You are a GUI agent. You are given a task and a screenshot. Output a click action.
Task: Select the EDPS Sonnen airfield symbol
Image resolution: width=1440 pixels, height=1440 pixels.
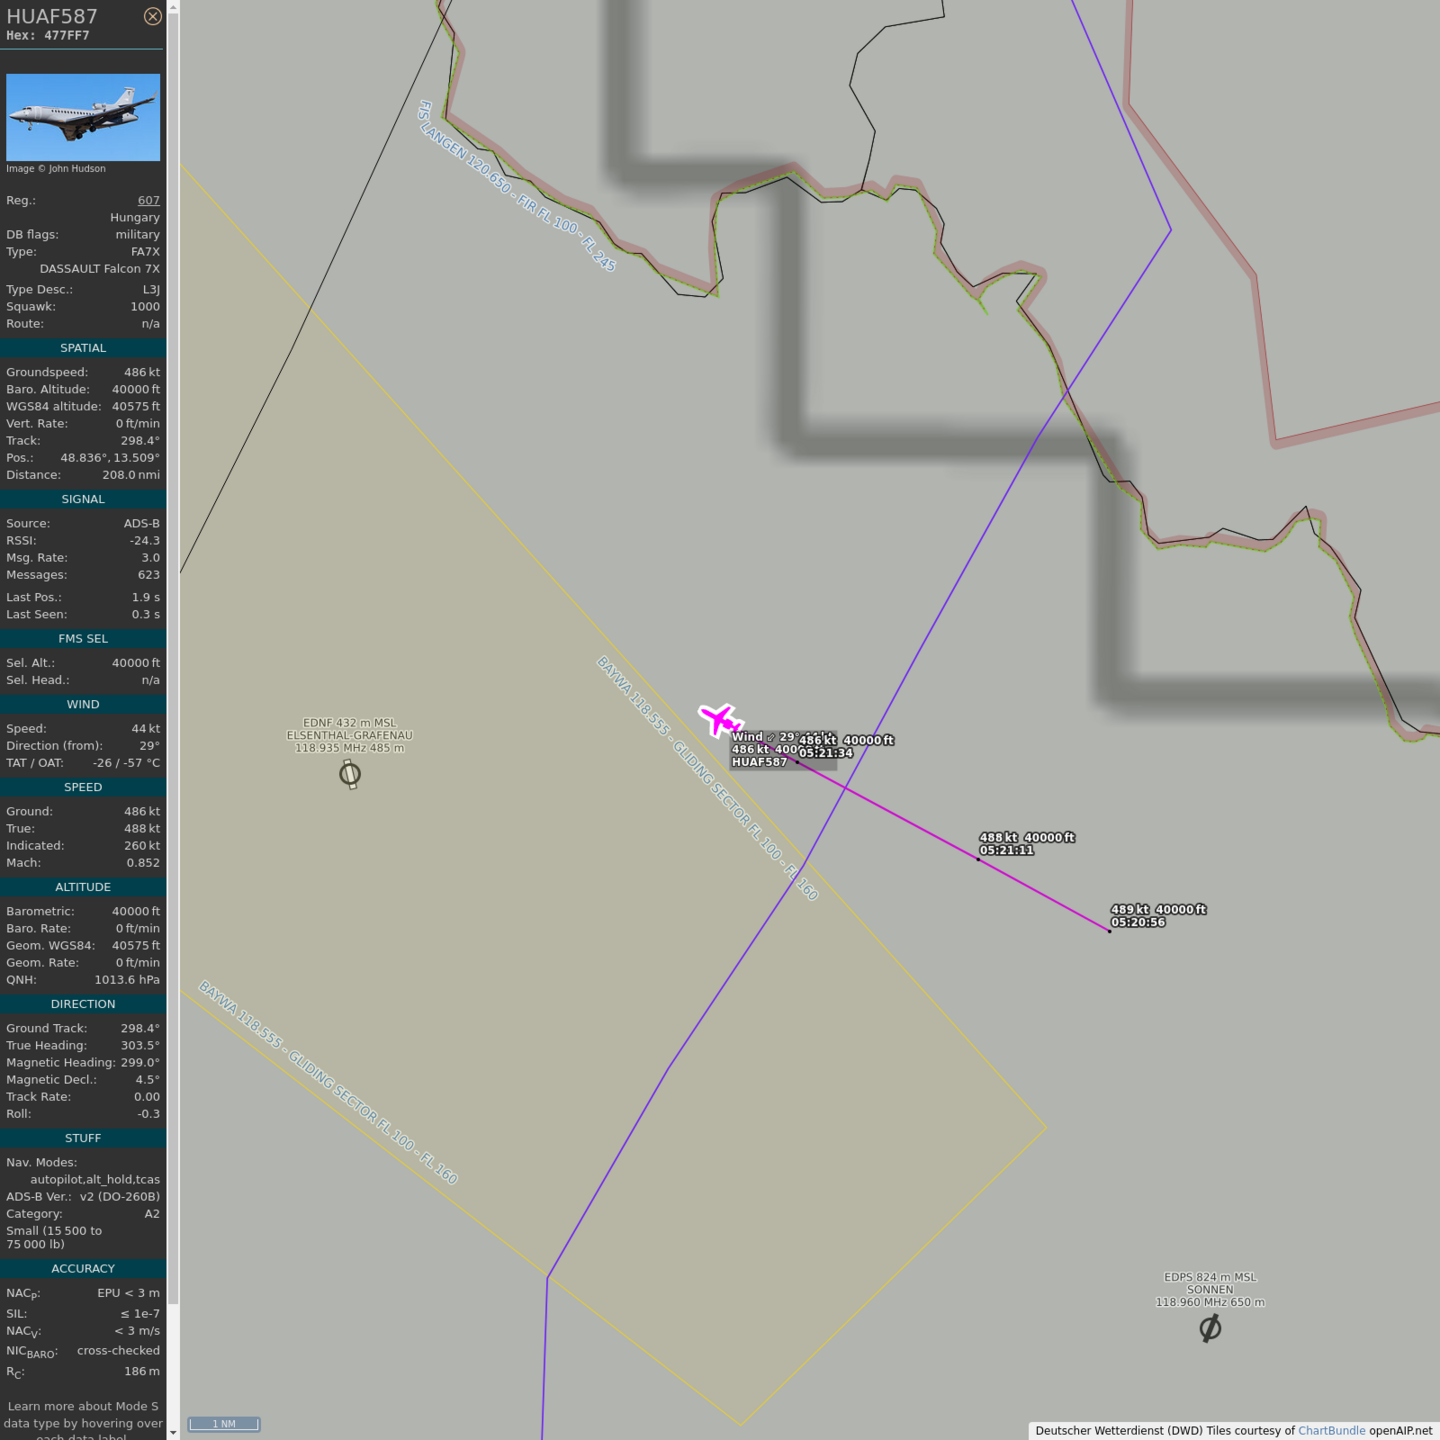point(1210,1328)
